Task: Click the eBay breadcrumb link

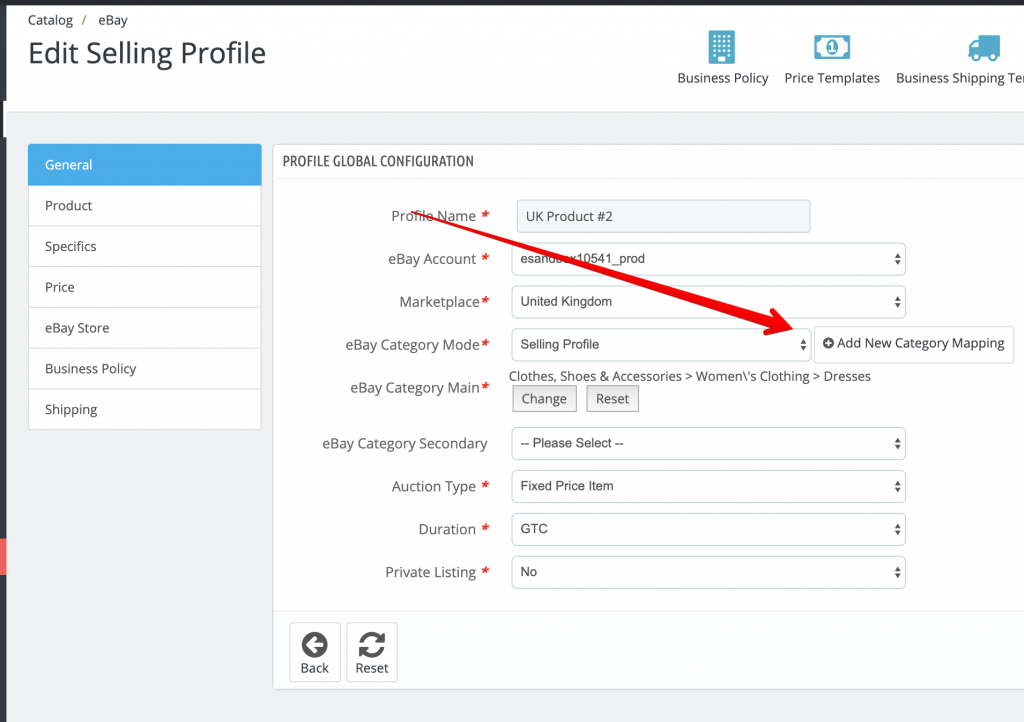Action: (113, 20)
